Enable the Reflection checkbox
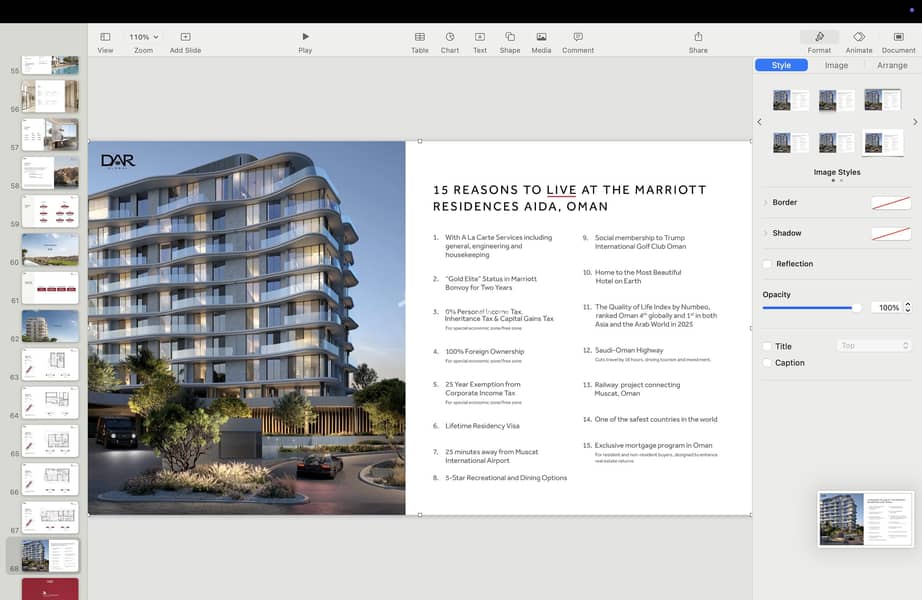 coord(767,264)
